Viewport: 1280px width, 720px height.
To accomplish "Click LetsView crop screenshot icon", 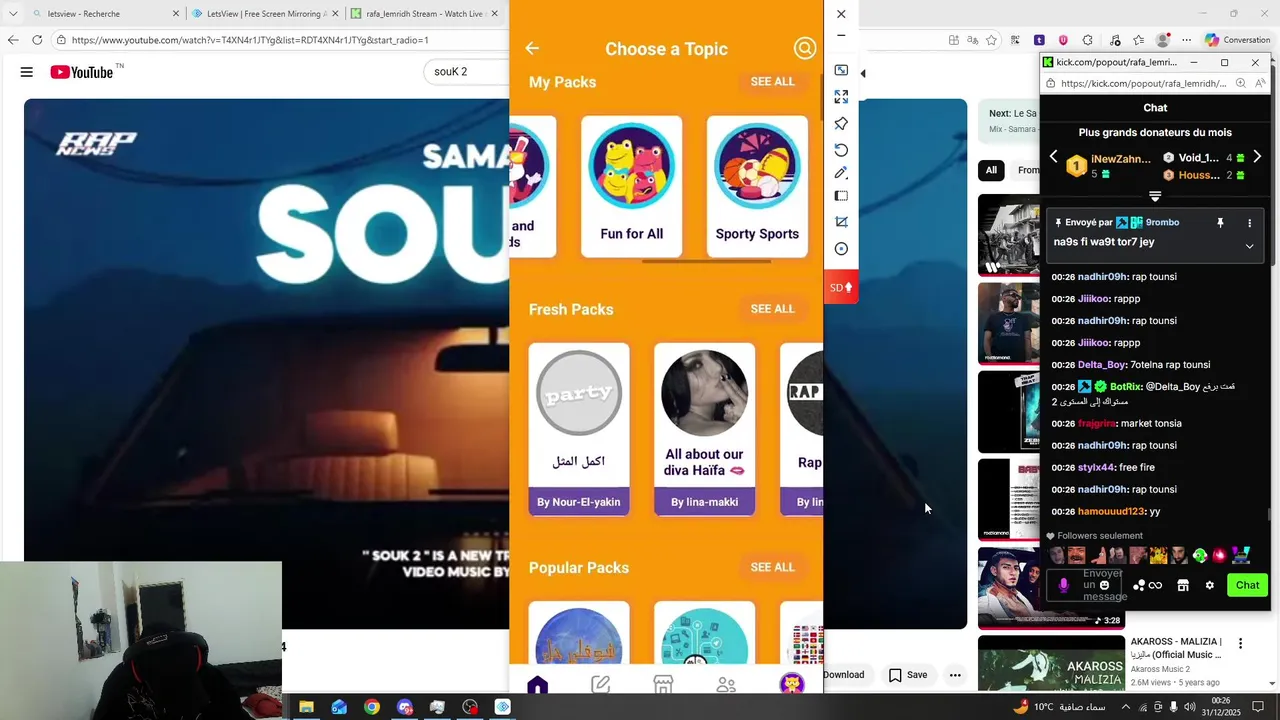I will (841, 222).
